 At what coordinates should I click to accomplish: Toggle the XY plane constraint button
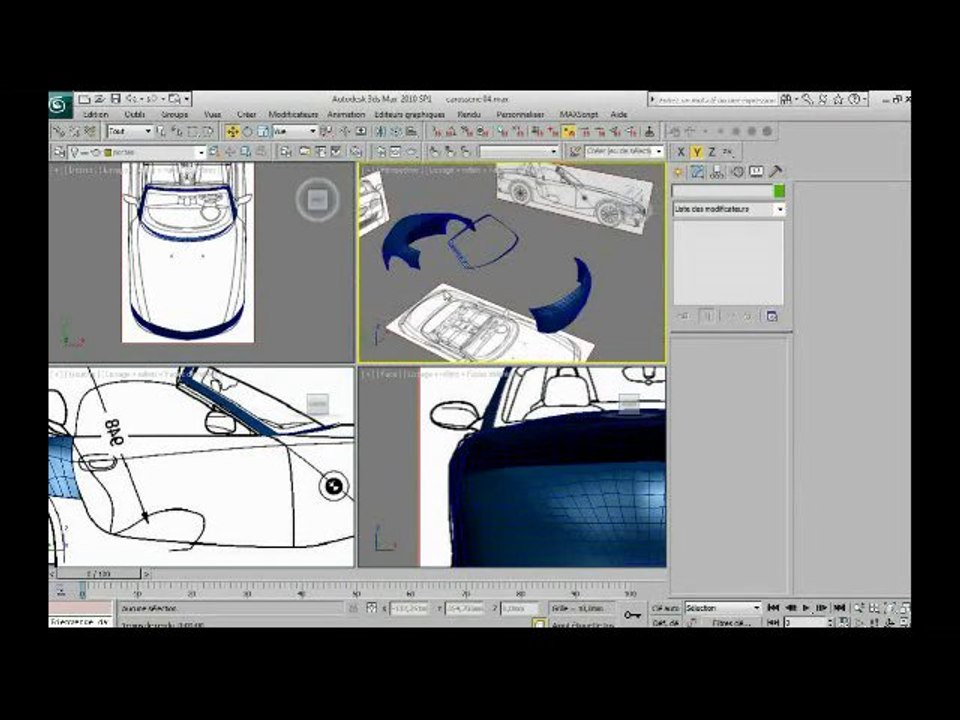pos(728,152)
